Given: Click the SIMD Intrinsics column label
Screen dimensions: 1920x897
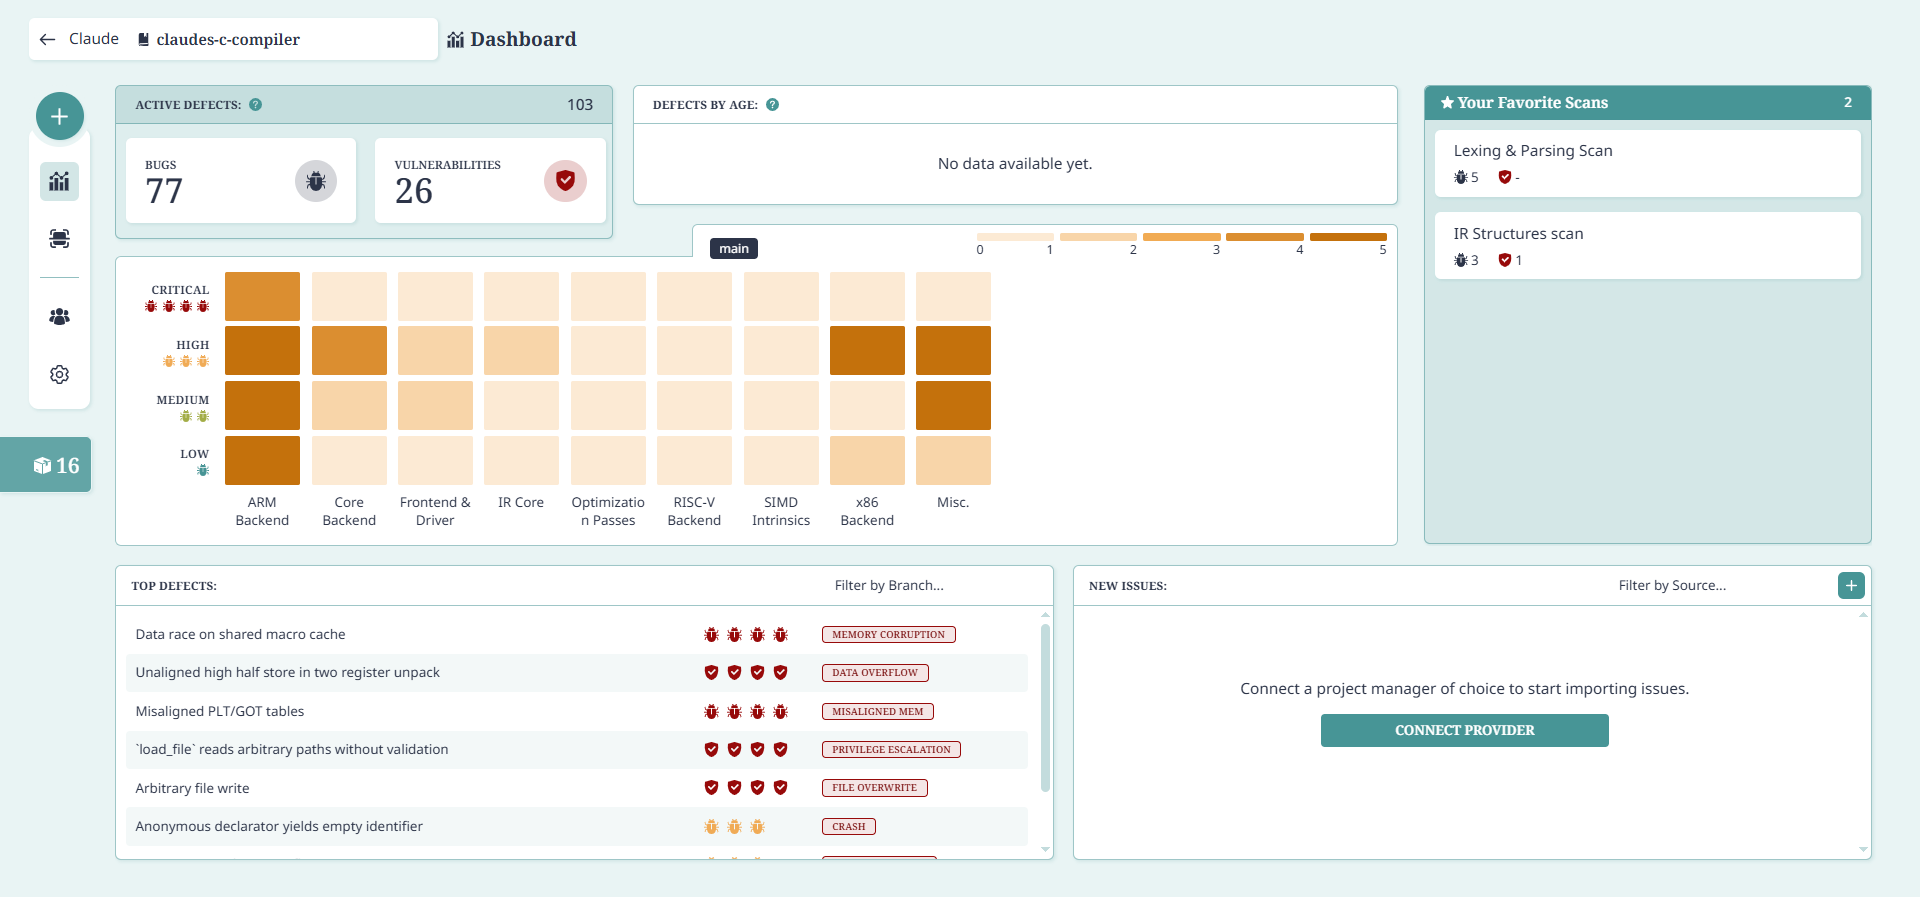Looking at the screenshot, I should pos(781,511).
